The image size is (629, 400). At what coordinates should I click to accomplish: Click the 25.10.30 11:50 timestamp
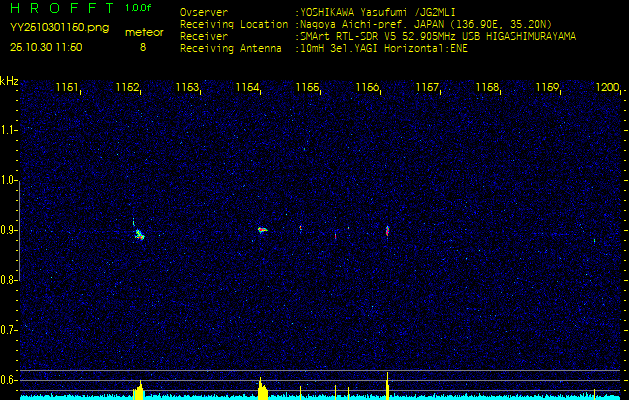[x=46, y=47]
